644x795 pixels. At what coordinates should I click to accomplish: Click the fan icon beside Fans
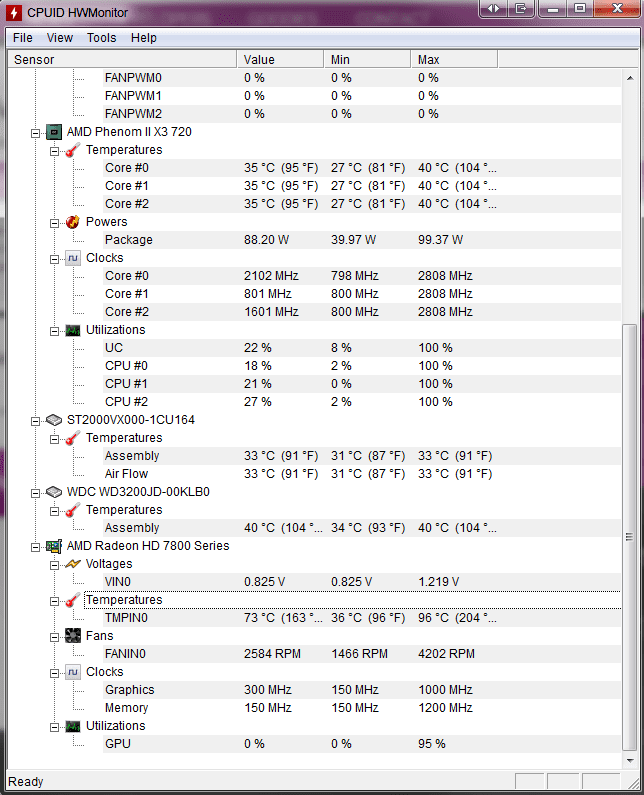point(73,636)
